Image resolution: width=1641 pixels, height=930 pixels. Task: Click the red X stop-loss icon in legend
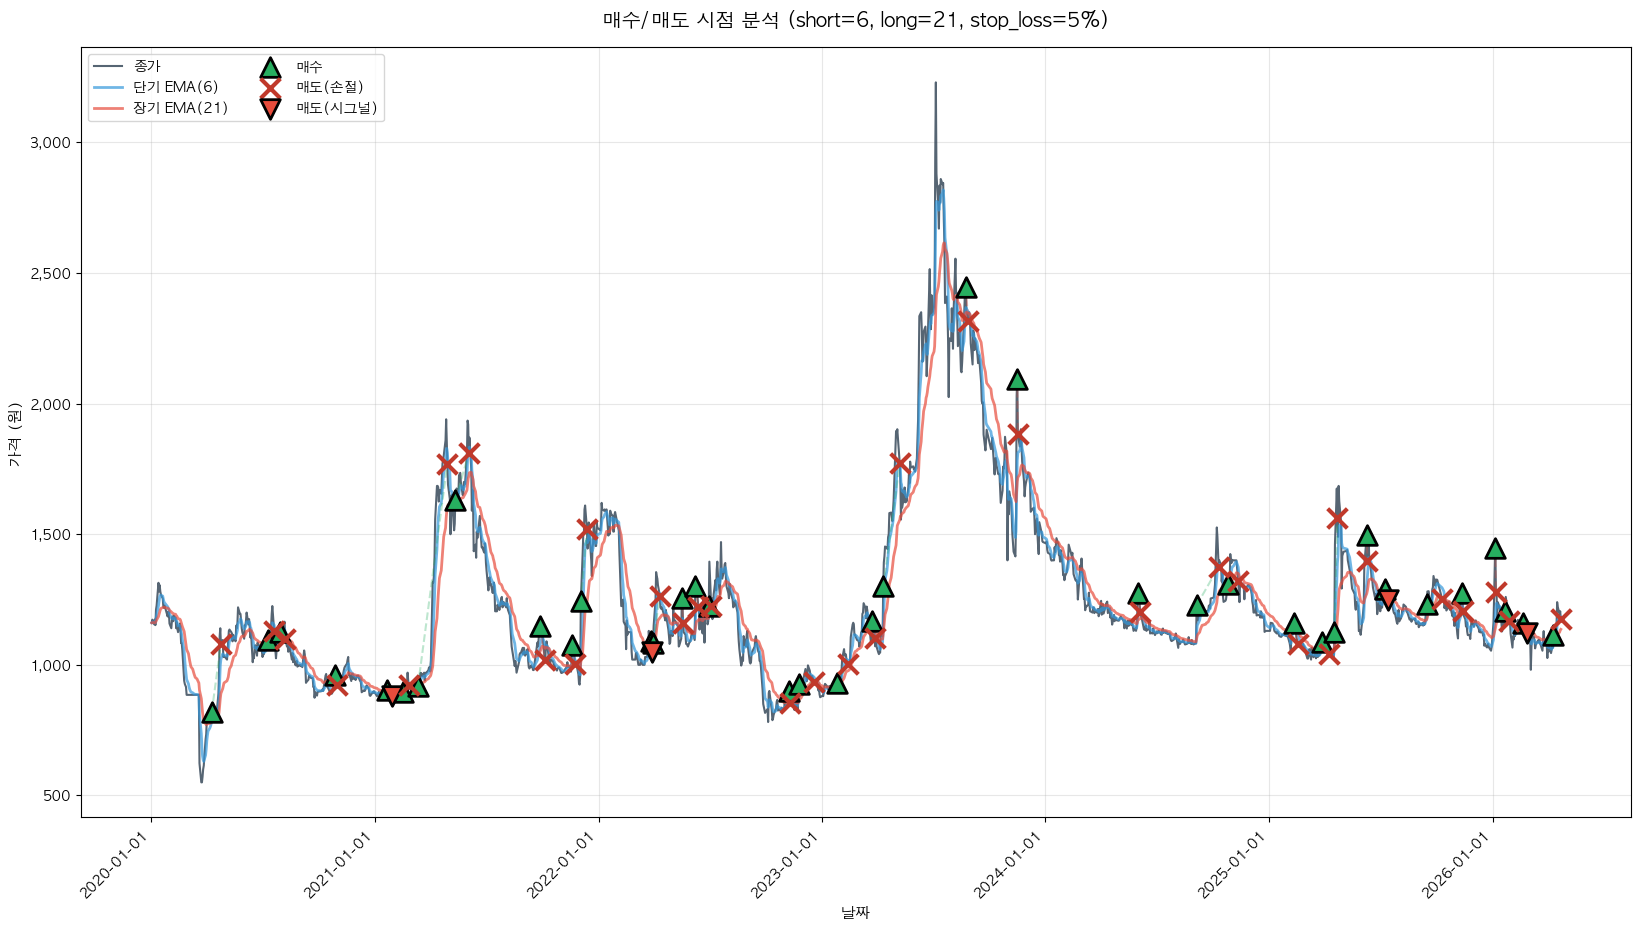coord(270,87)
